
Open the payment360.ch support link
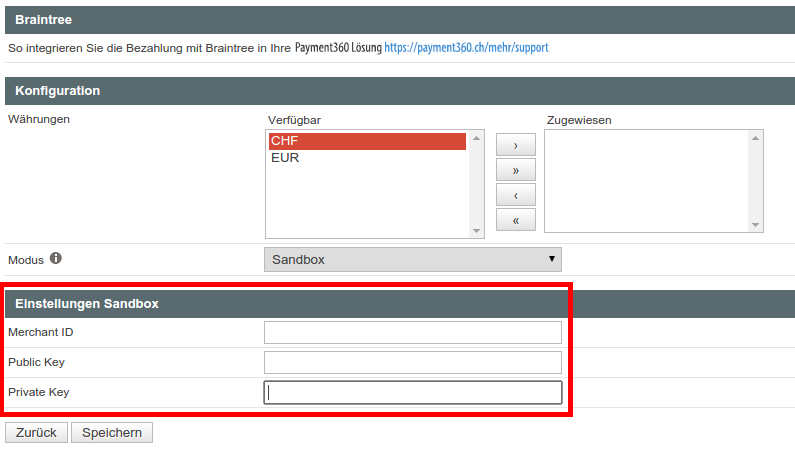(466, 47)
